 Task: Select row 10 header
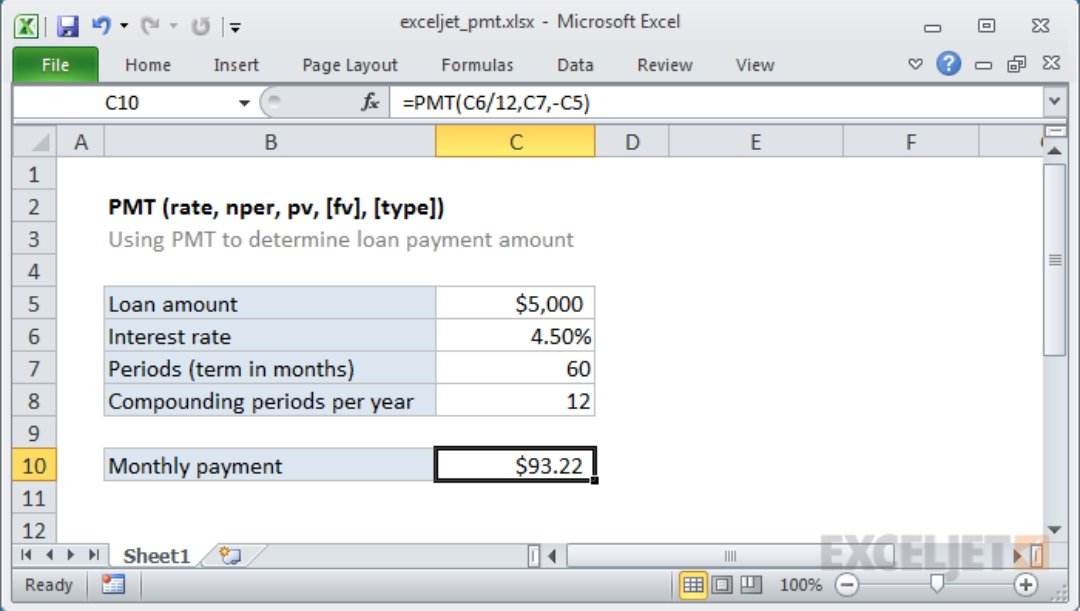[x=34, y=466]
